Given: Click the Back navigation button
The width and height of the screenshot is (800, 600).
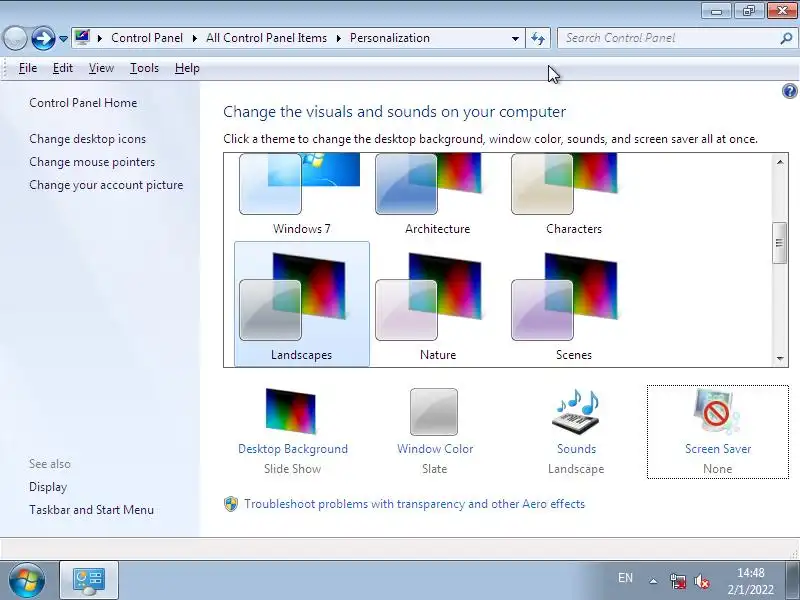Looking at the screenshot, I should (x=15, y=38).
